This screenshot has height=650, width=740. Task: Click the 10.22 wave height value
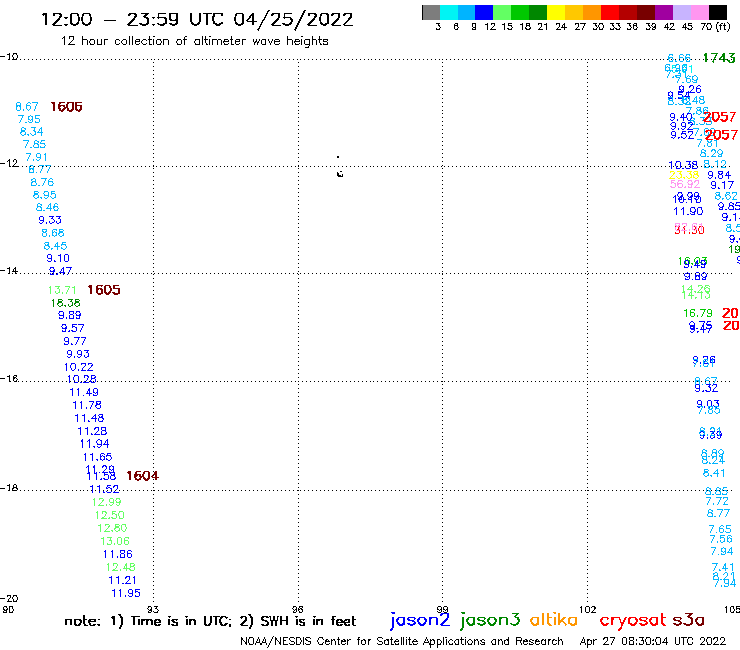click(x=79, y=367)
